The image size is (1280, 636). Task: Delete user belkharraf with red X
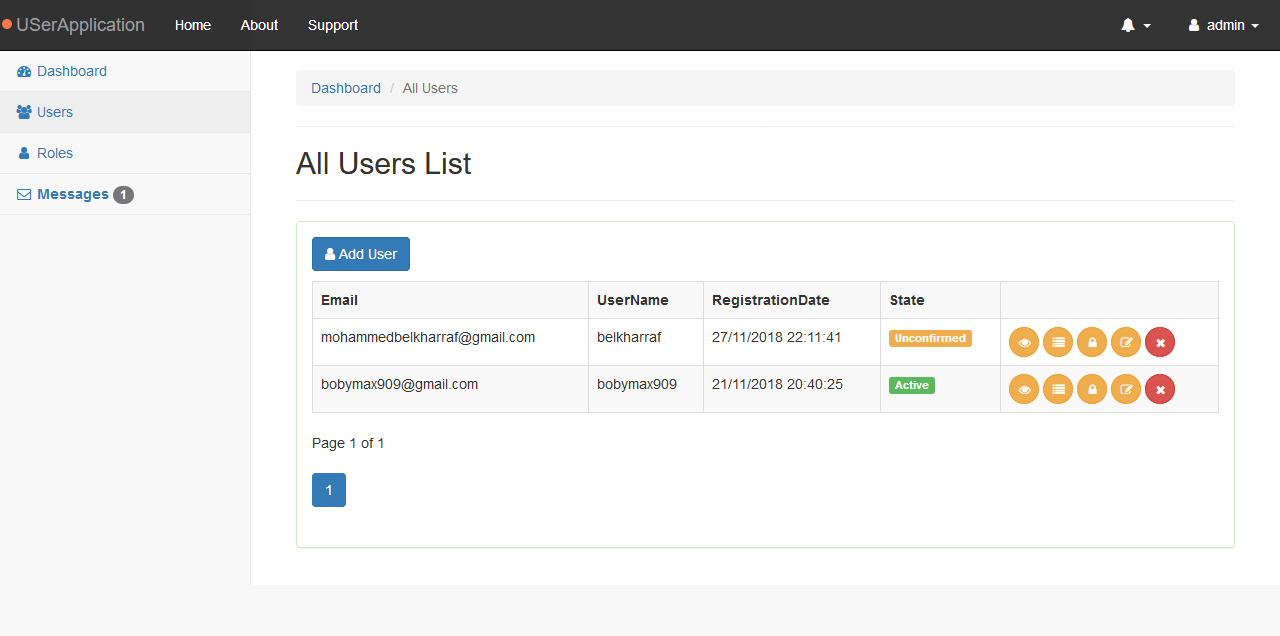[x=1160, y=342]
